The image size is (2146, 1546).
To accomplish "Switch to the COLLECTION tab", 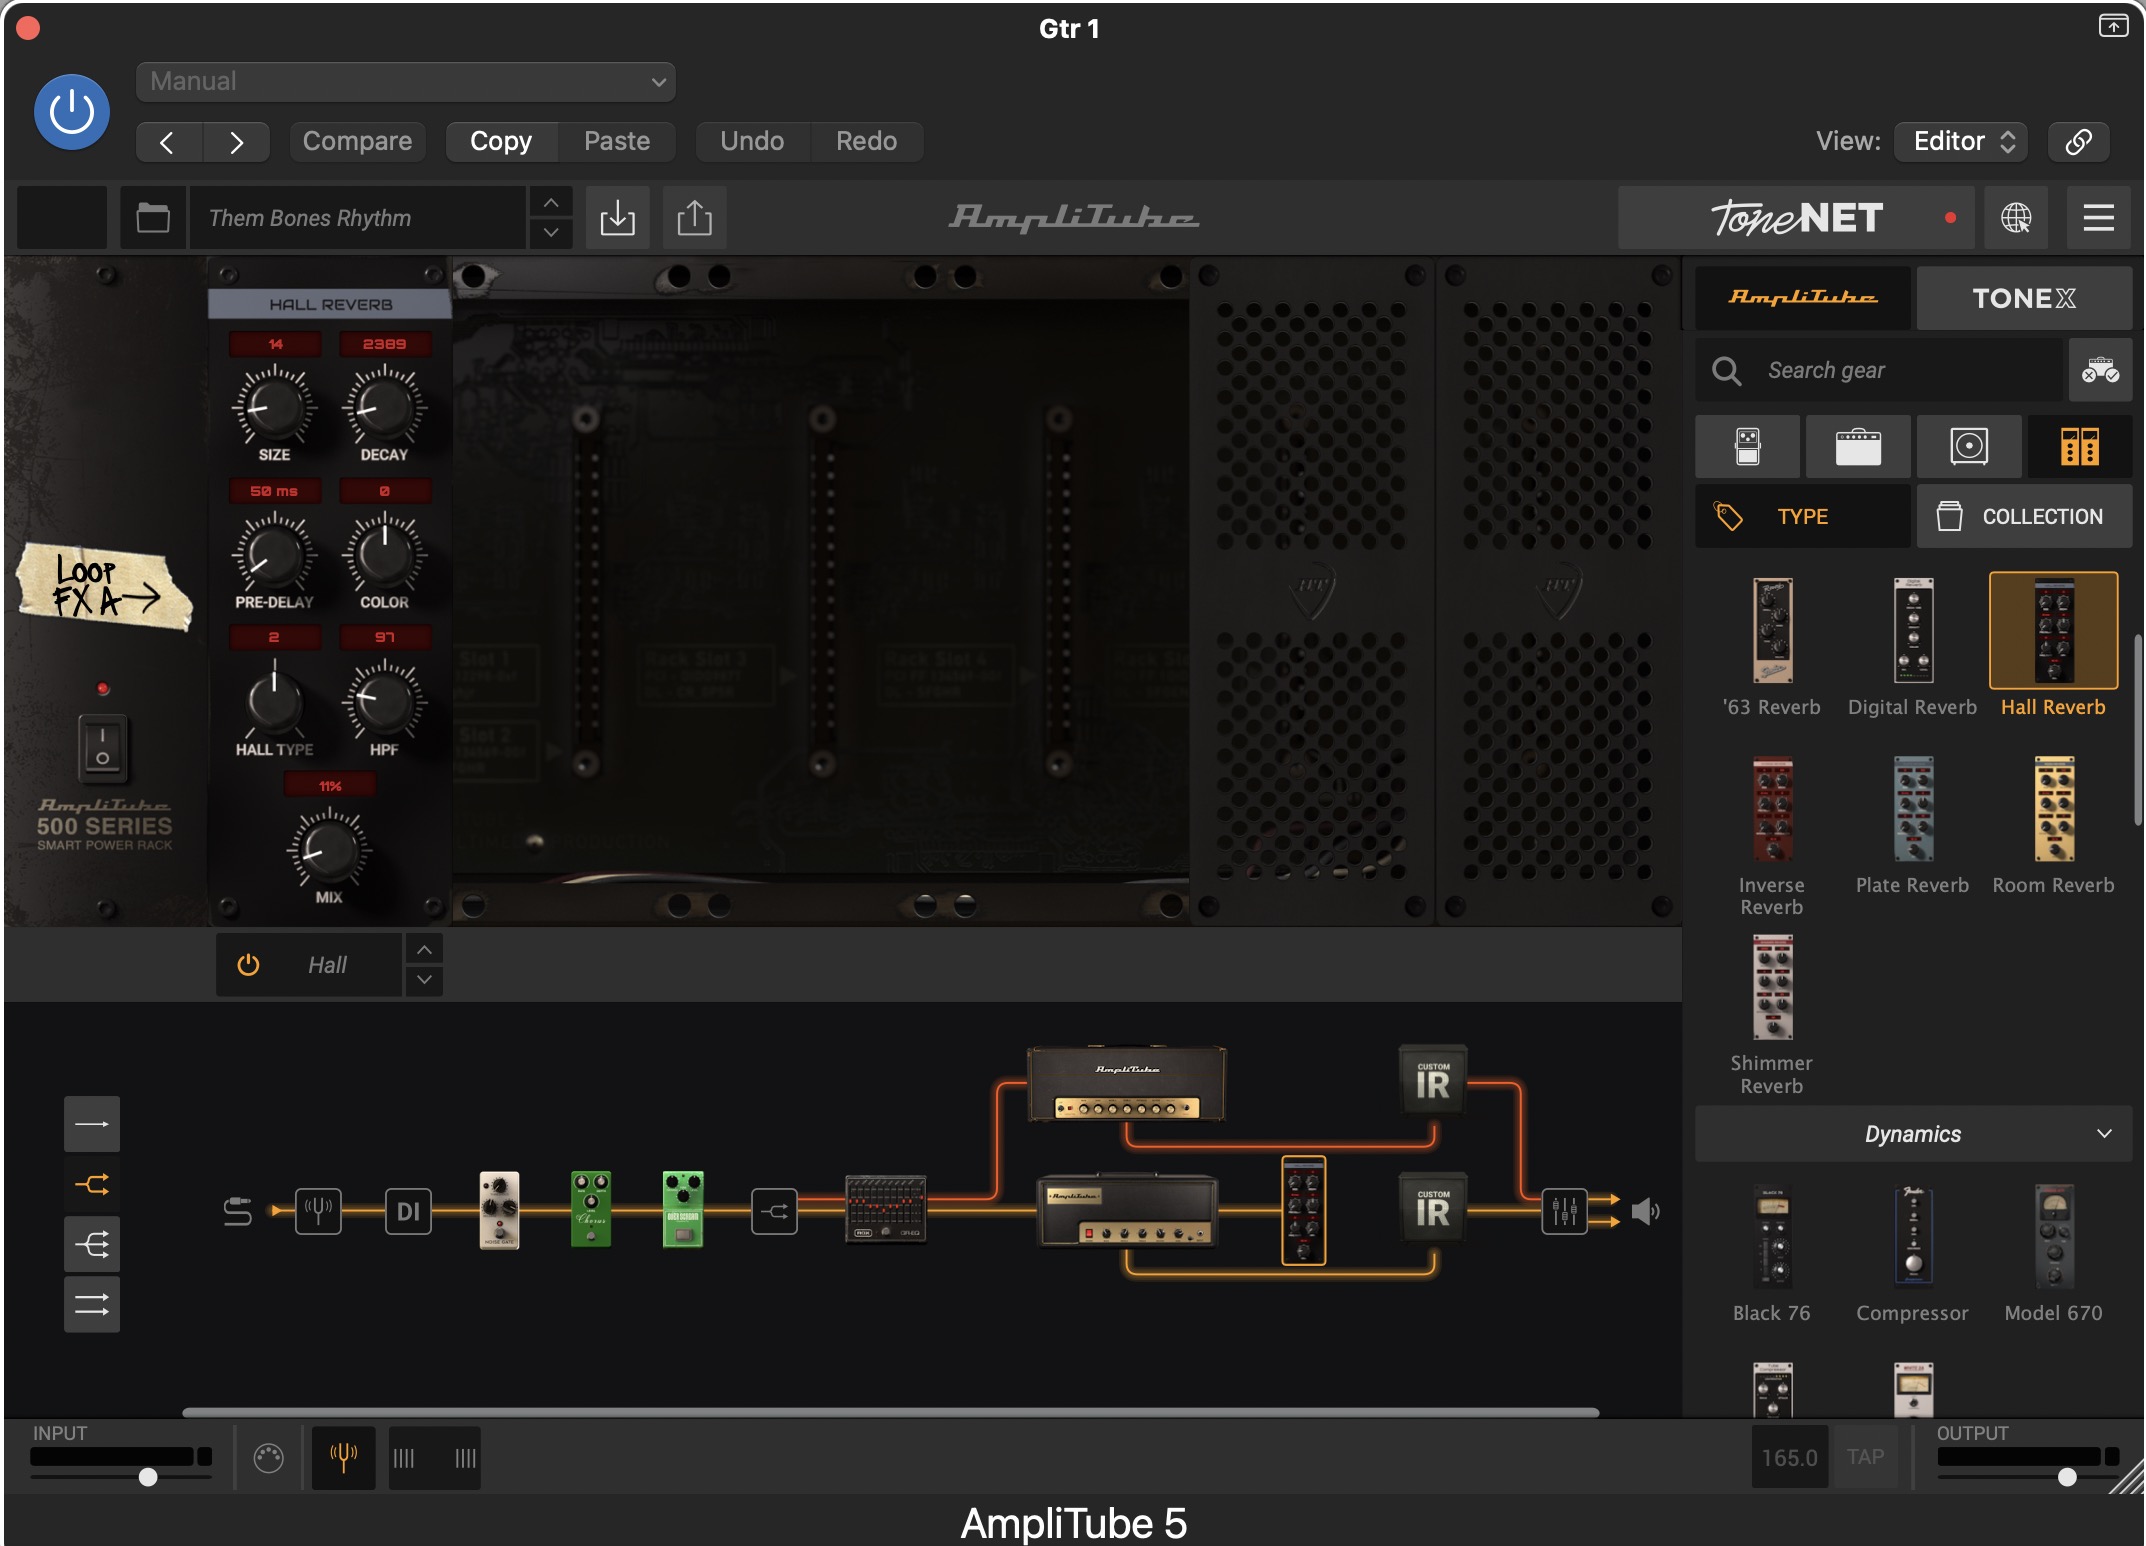I will pyautogui.click(x=2023, y=517).
